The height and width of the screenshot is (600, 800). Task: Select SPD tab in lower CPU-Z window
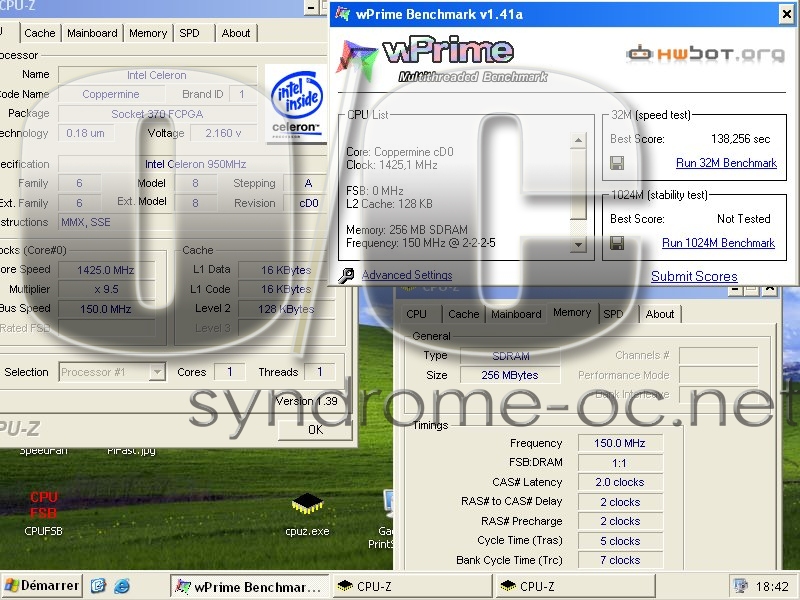[613, 314]
